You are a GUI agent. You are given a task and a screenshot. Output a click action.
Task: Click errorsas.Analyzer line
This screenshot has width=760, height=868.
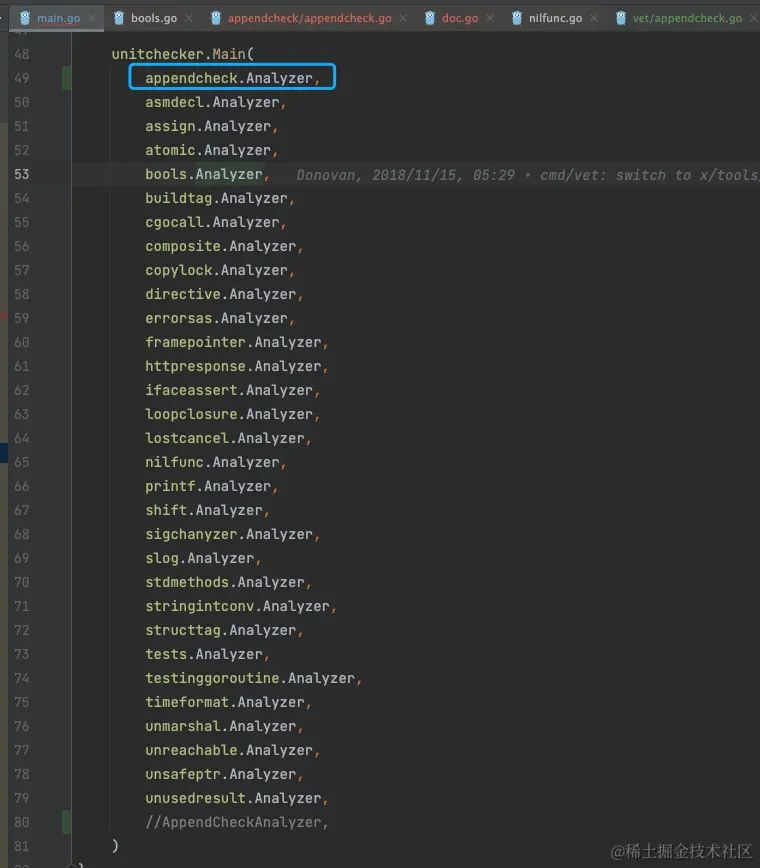pos(220,318)
